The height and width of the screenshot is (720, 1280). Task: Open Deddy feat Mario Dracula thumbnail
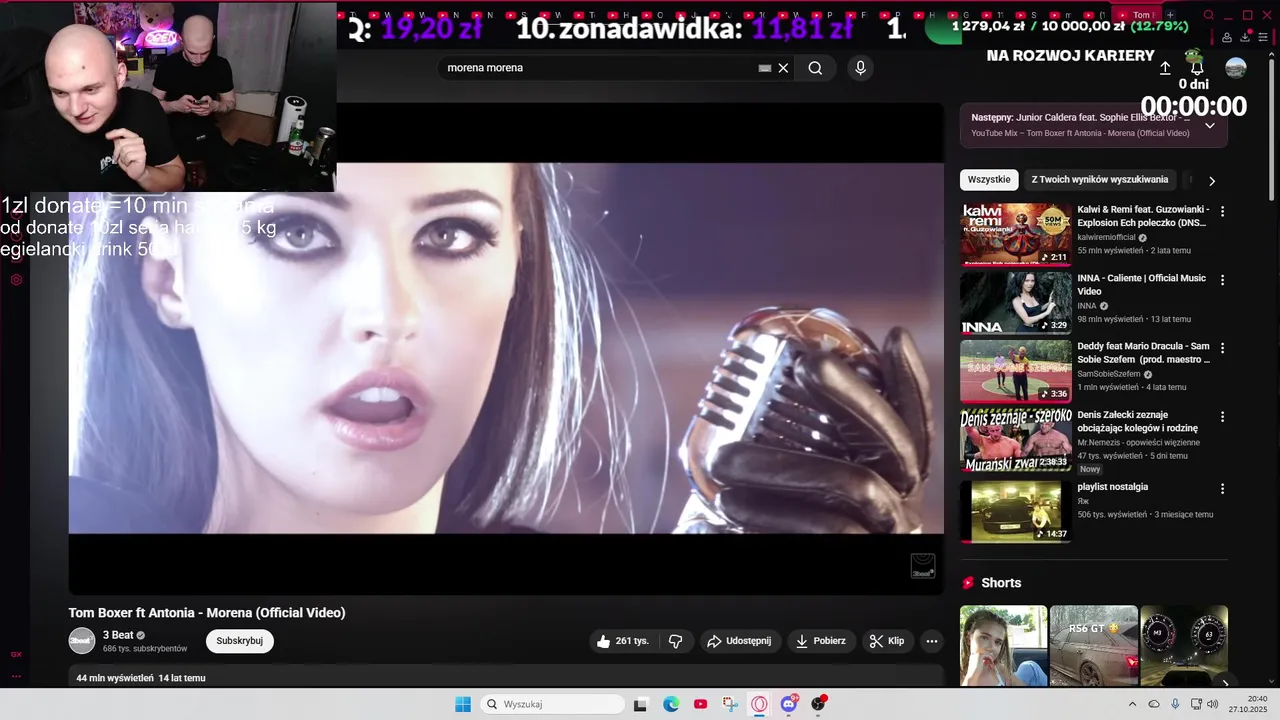[1016, 371]
